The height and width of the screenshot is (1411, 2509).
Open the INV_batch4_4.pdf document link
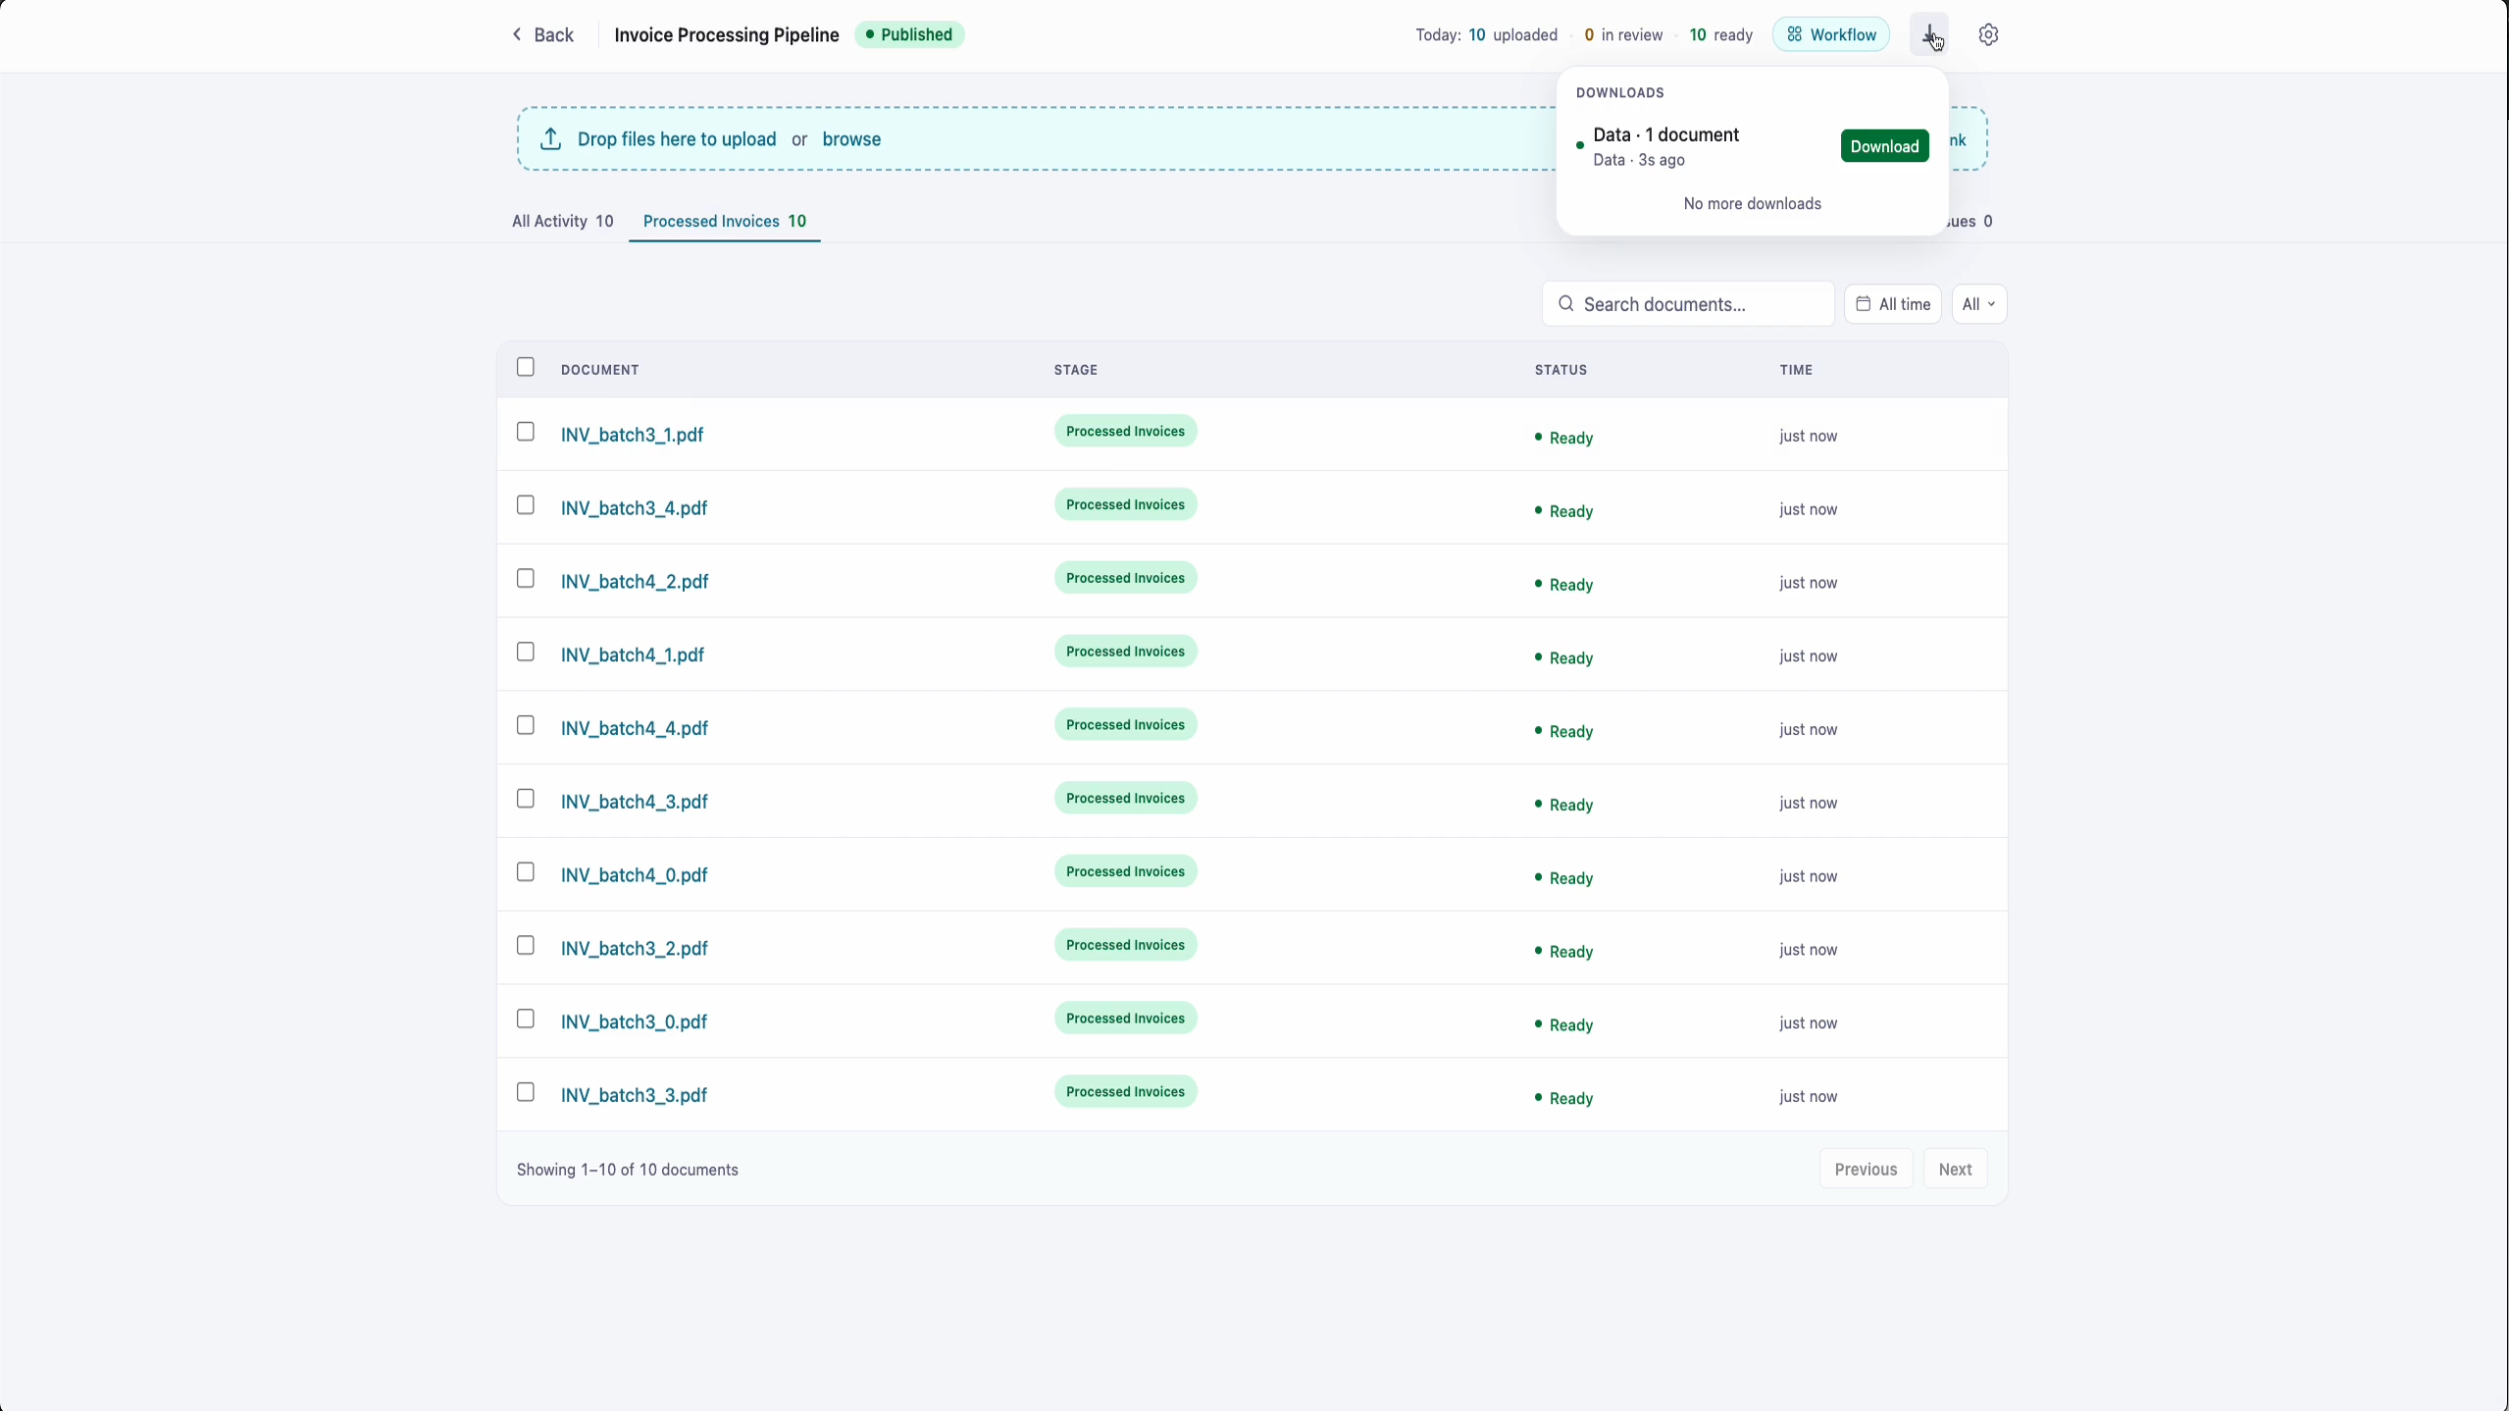click(x=634, y=728)
